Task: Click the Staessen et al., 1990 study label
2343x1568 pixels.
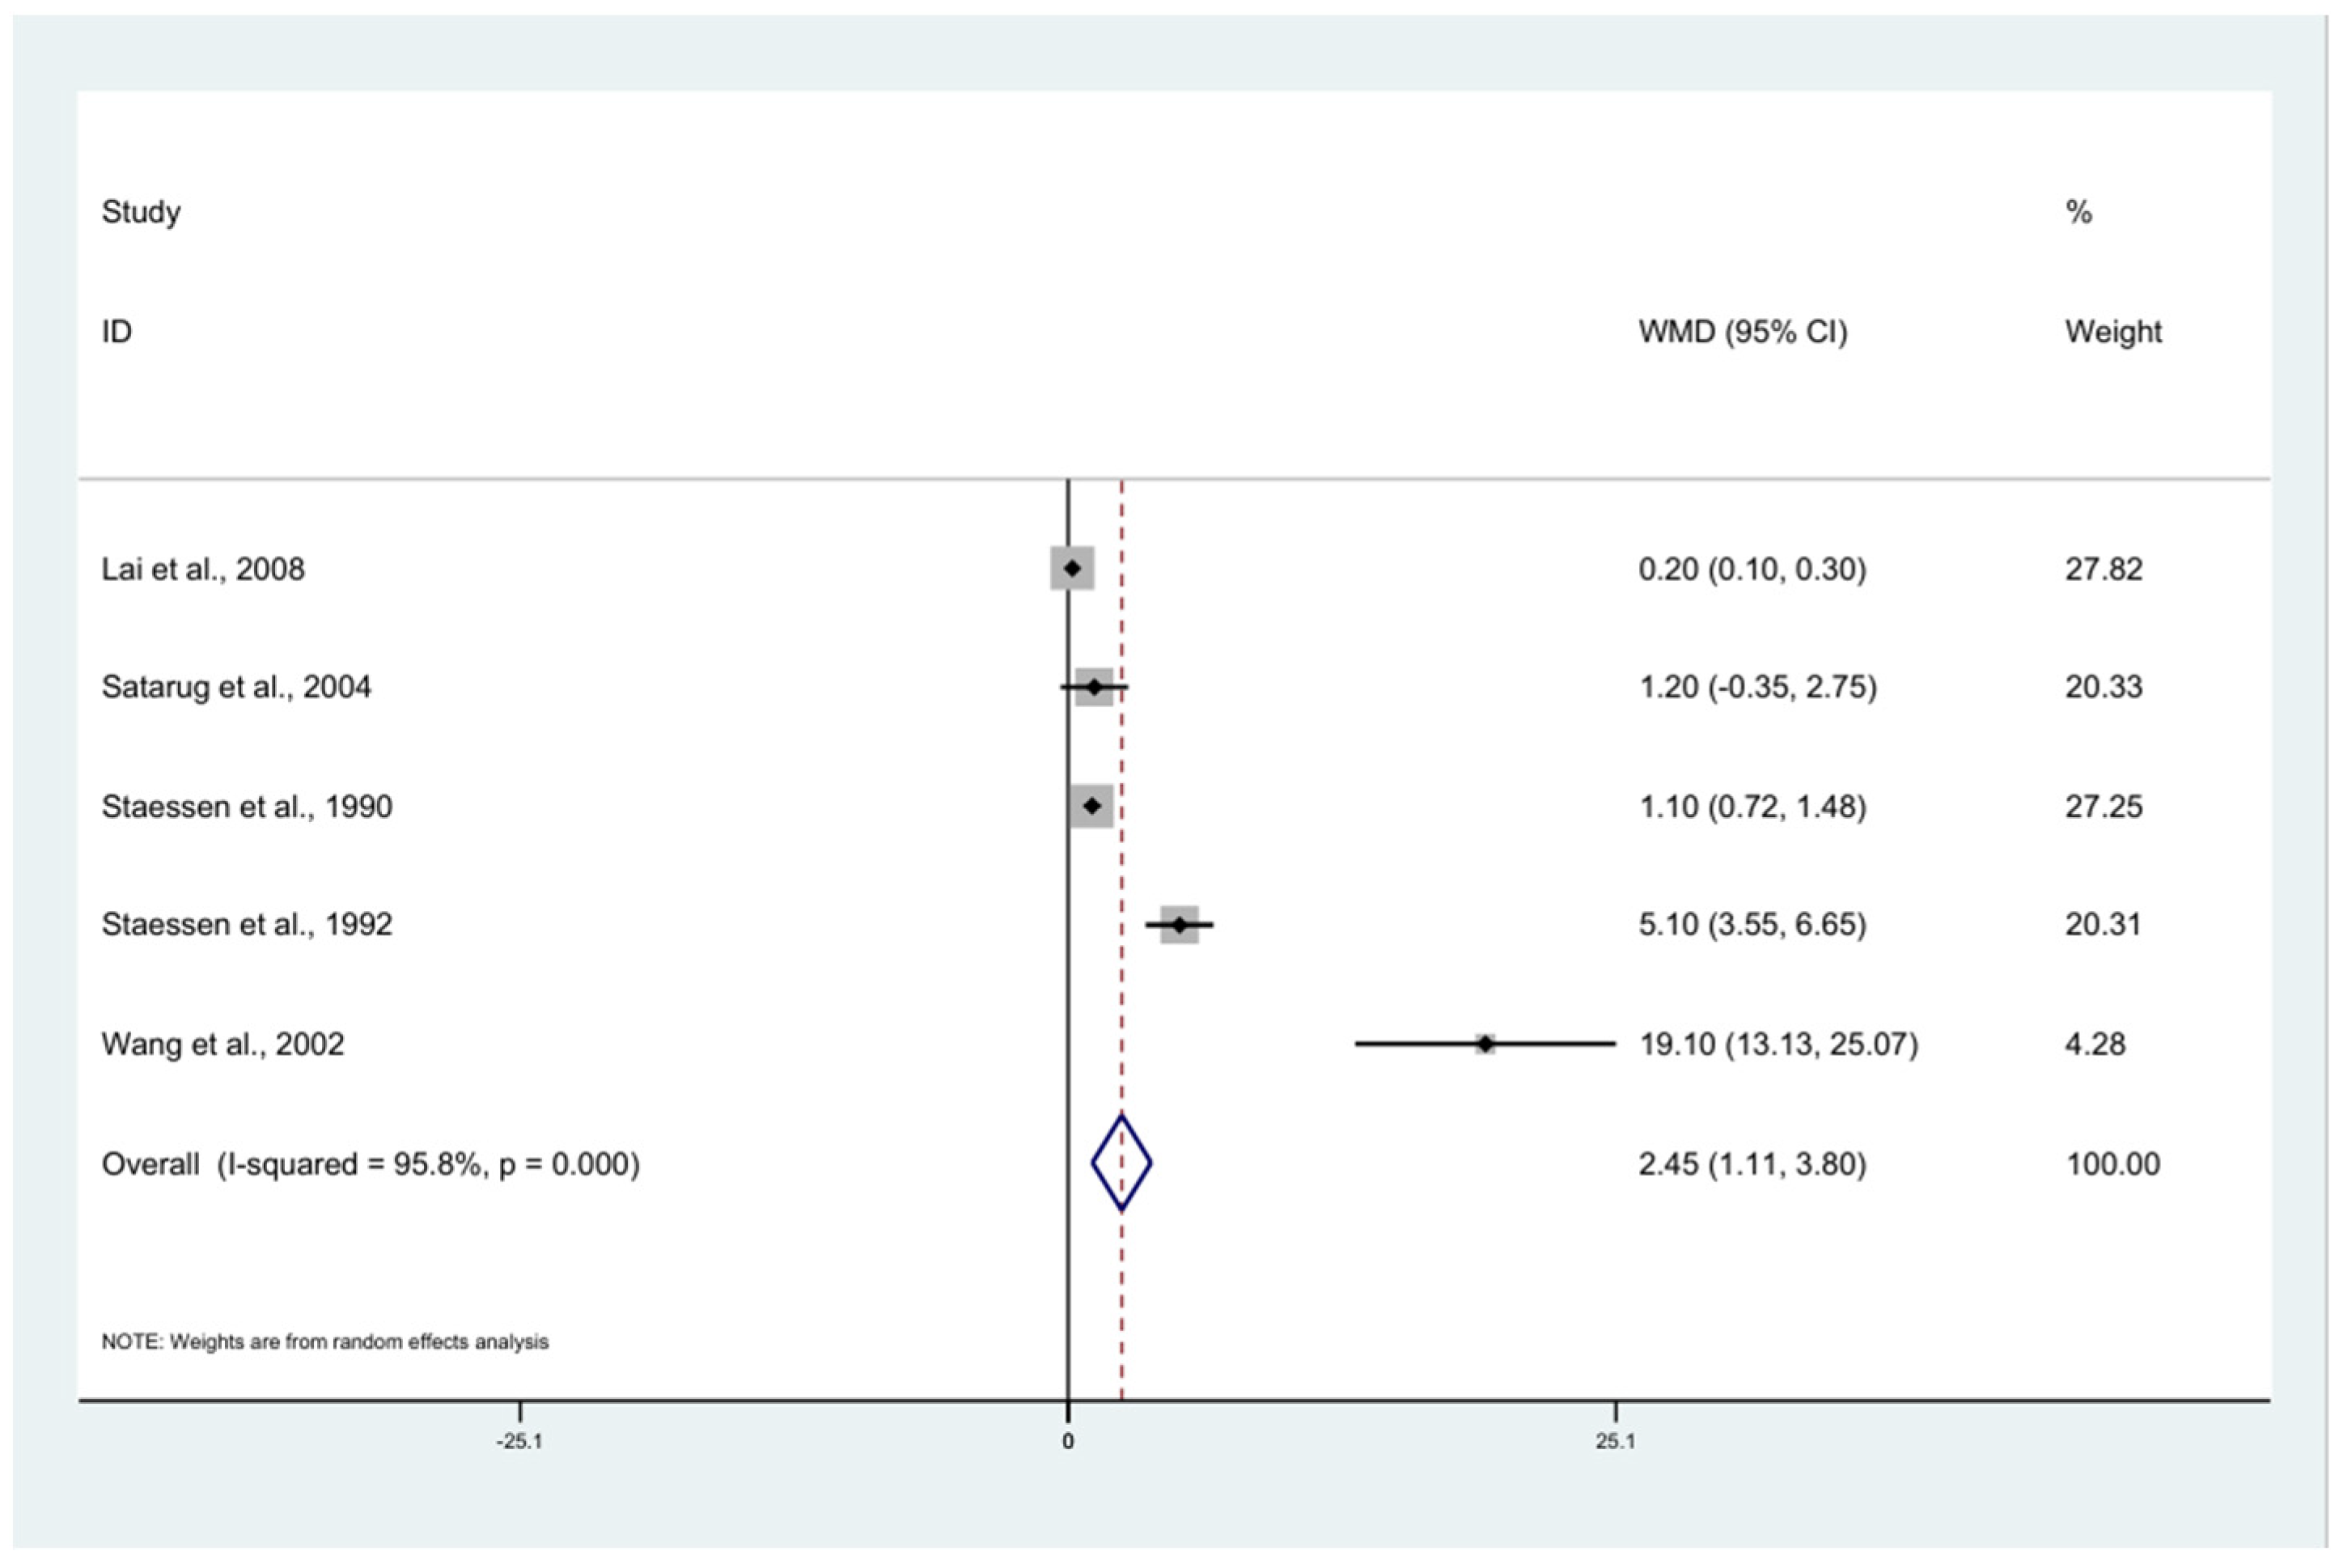Action: point(246,806)
